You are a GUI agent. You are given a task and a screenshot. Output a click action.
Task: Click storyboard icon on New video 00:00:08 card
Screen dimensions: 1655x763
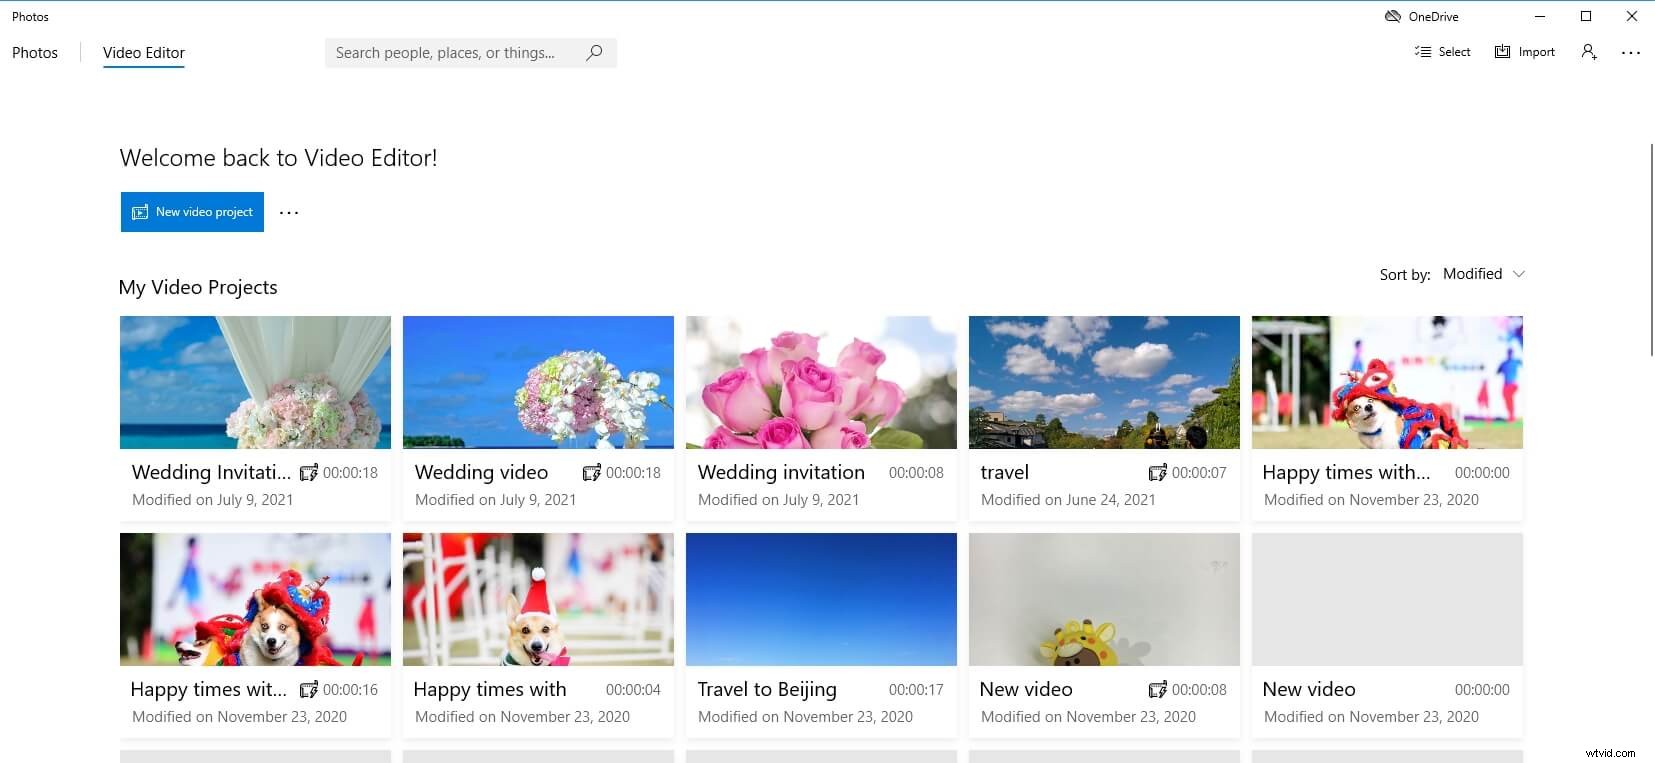click(x=1158, y=689)
